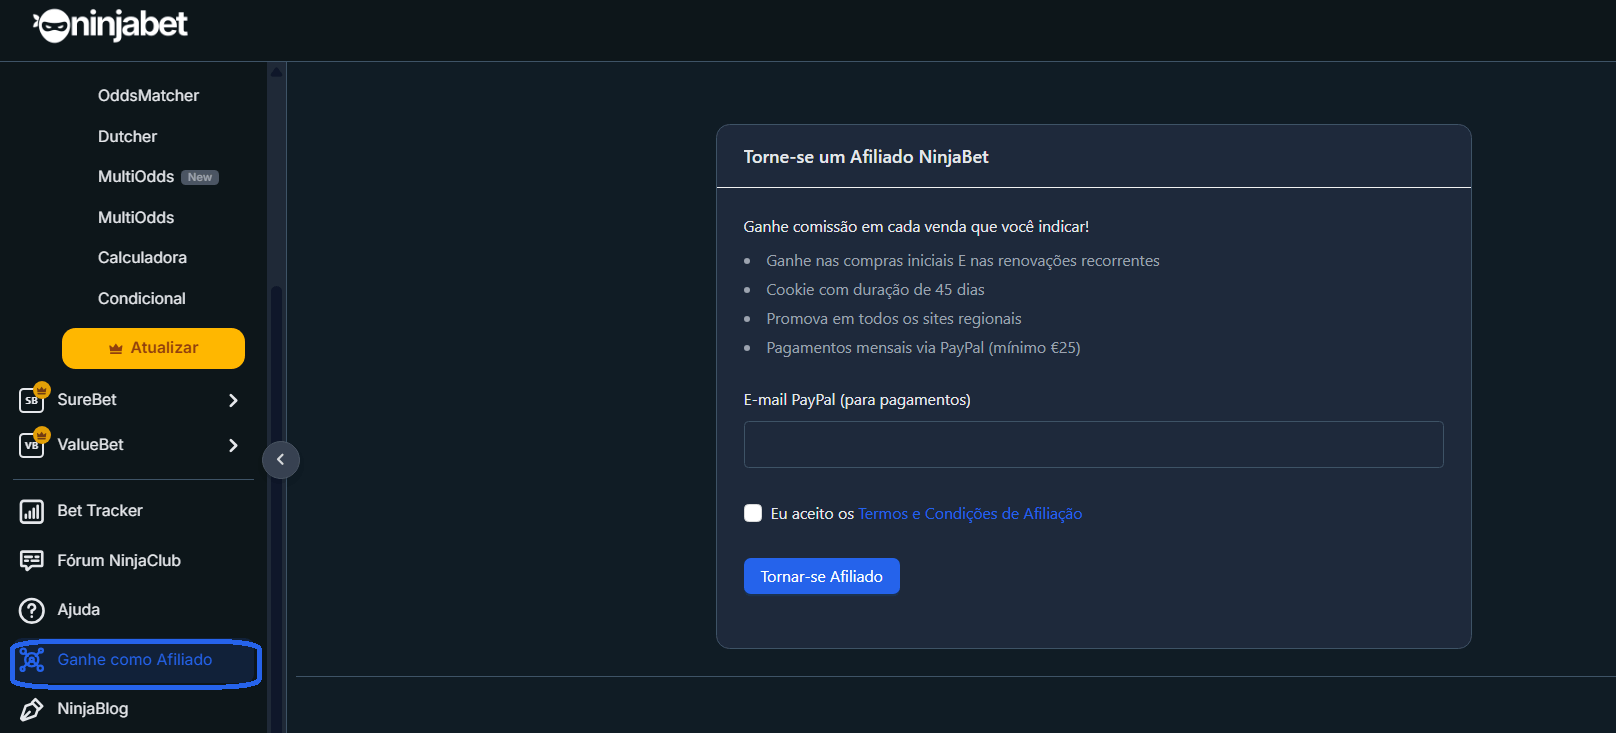Check the accept terms checkbox
Viewport: 1616px width, 733px height.
(753, 513)
